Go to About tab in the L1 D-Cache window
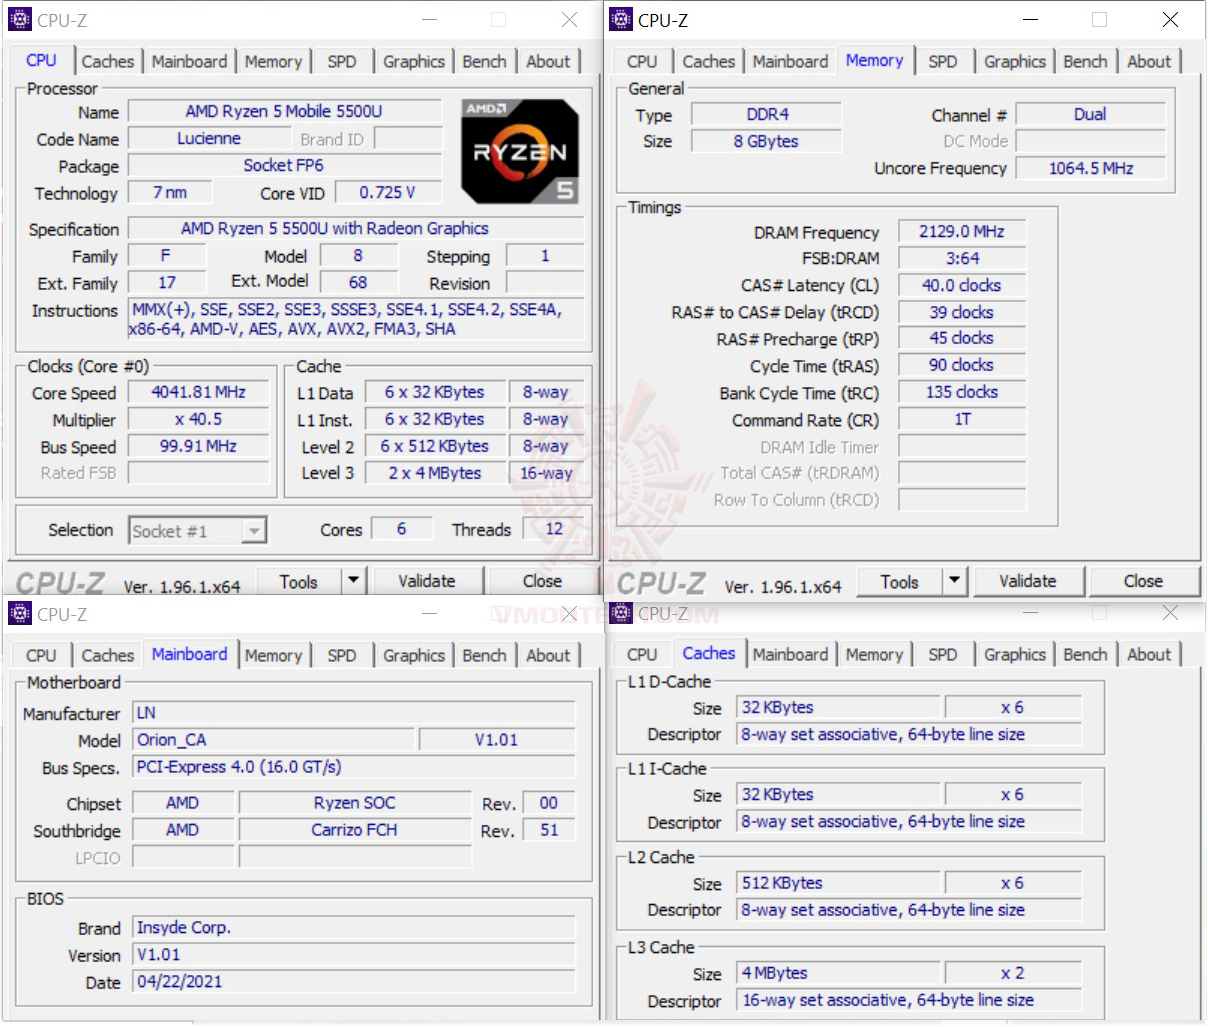 coord(1149,654)
